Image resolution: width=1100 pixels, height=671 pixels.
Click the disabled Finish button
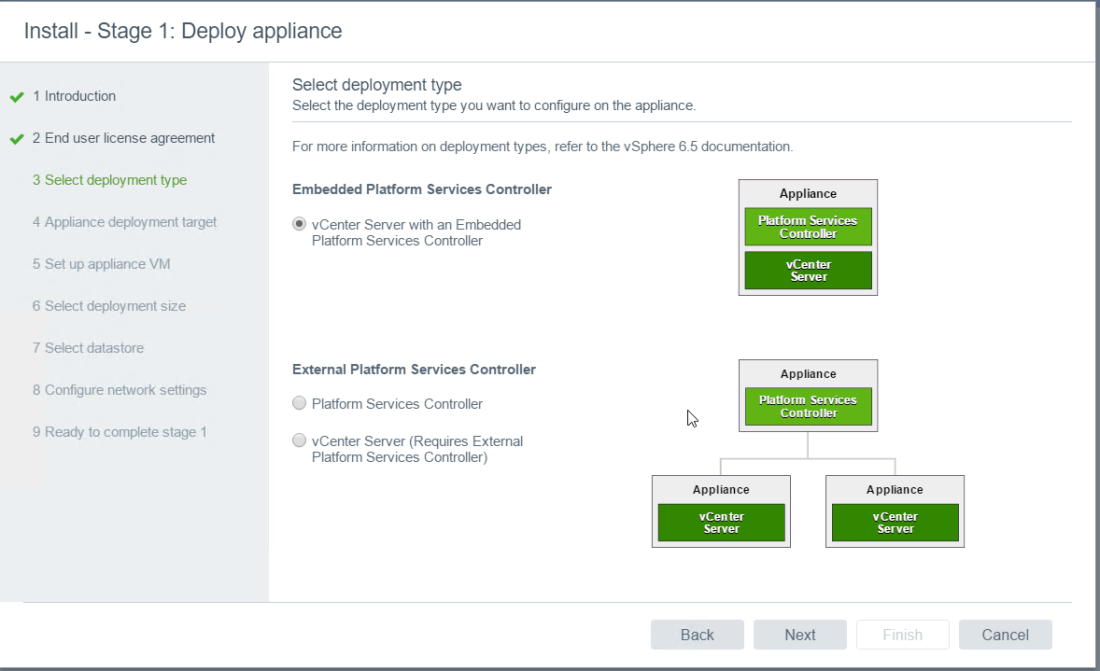[x=902, y=635]
